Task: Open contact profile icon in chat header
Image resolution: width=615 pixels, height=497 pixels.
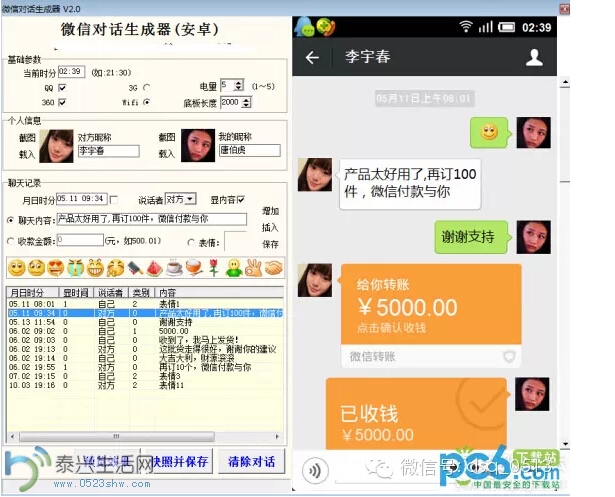Action: 534,57
